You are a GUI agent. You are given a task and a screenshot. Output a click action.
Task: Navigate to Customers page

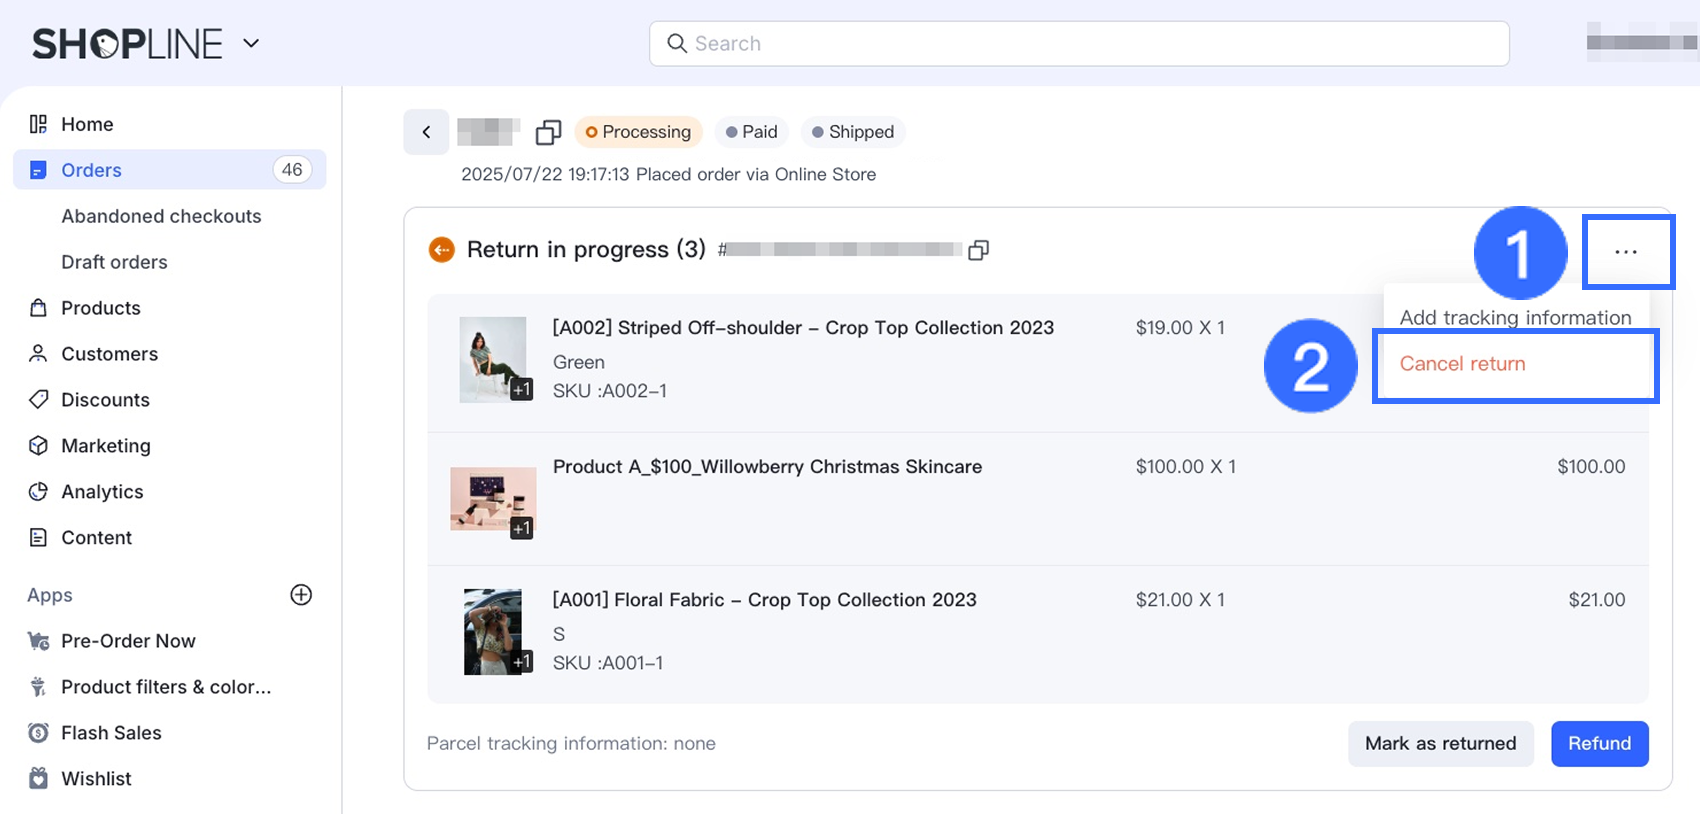click(109, 354)
